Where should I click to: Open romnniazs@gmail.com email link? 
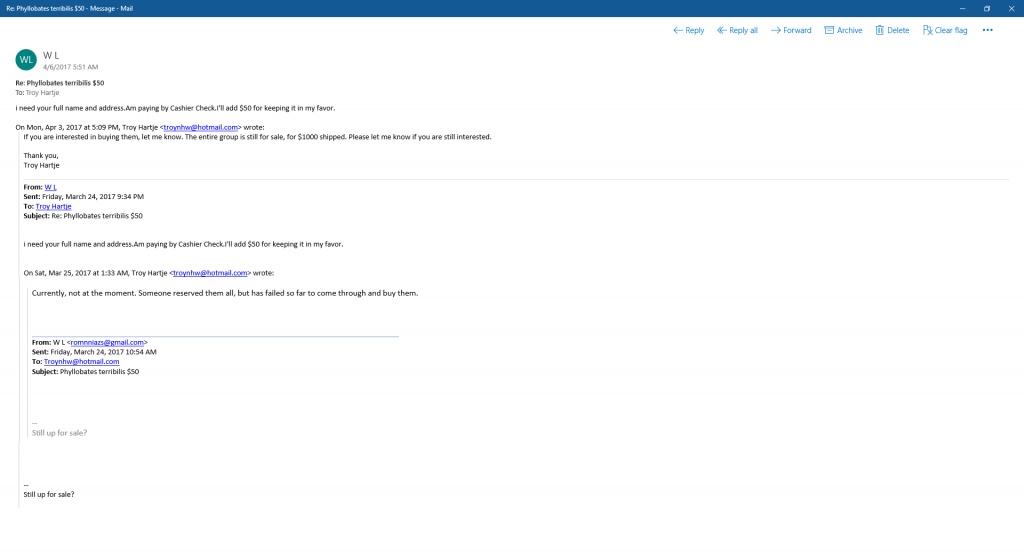pyautogui.click(x=107, y=342)
